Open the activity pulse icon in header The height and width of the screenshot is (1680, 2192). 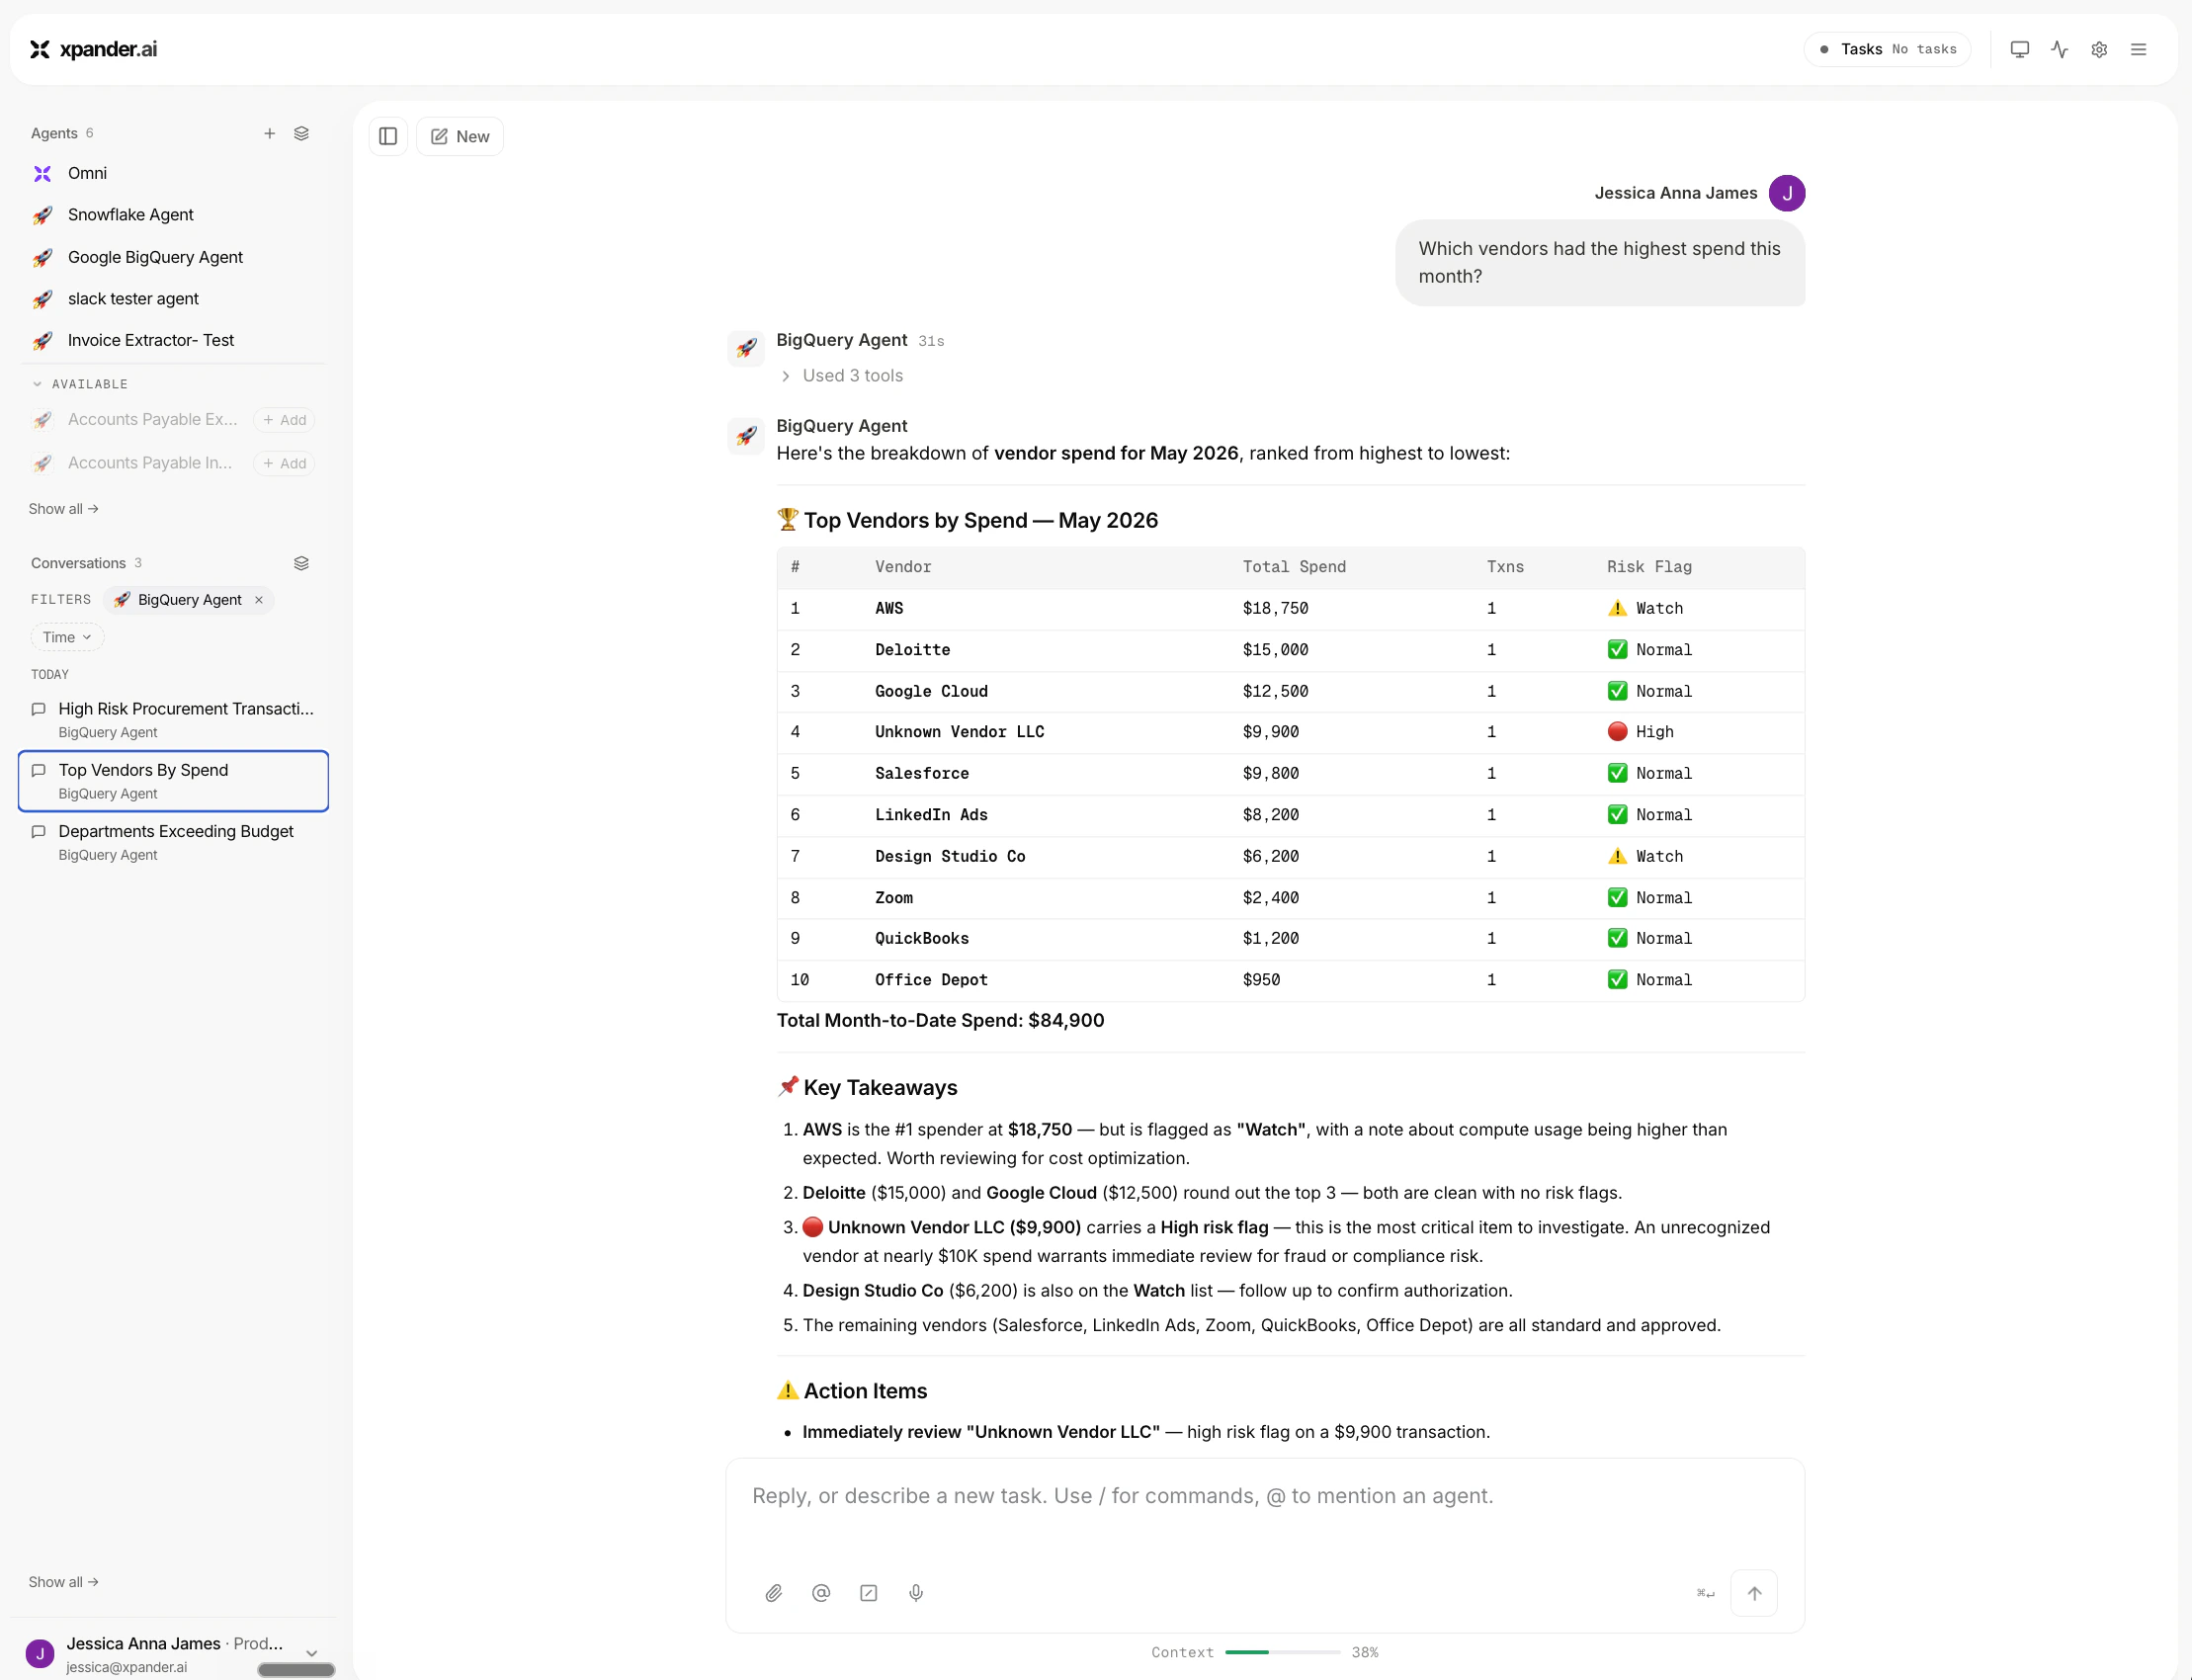(x=2059, y=49)
